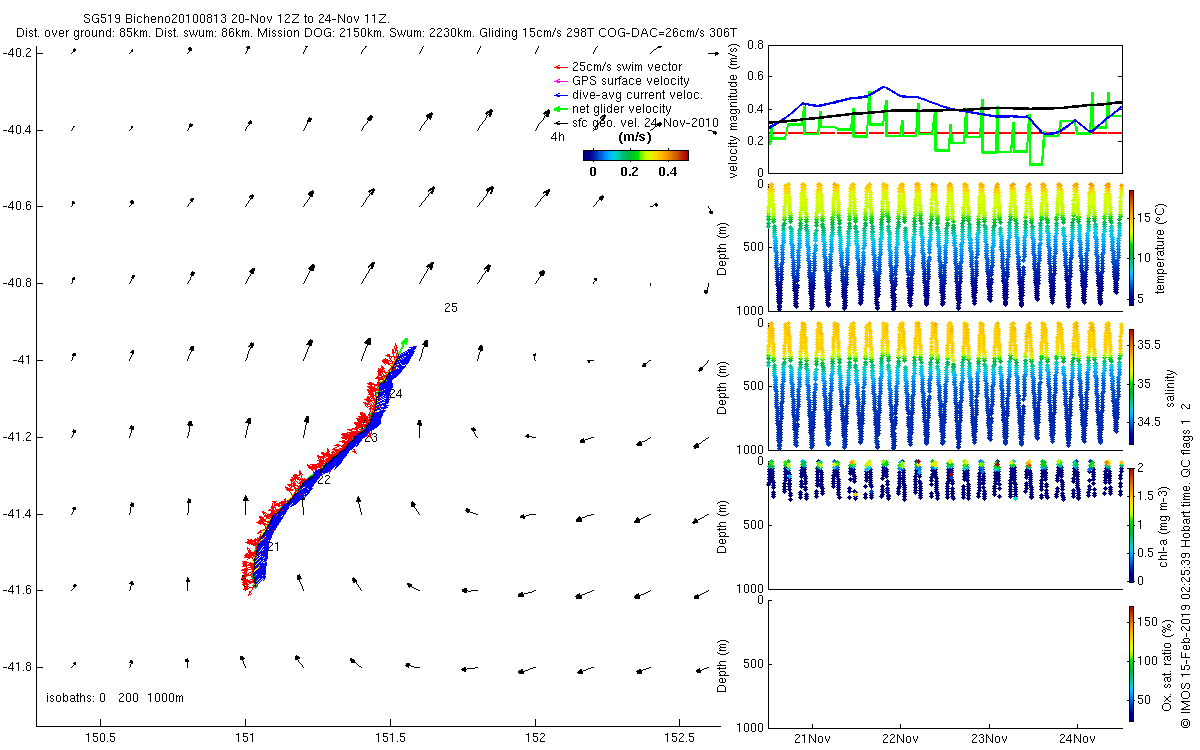
Task: Click day marker '24' on glider track
Action: point(396,395)
